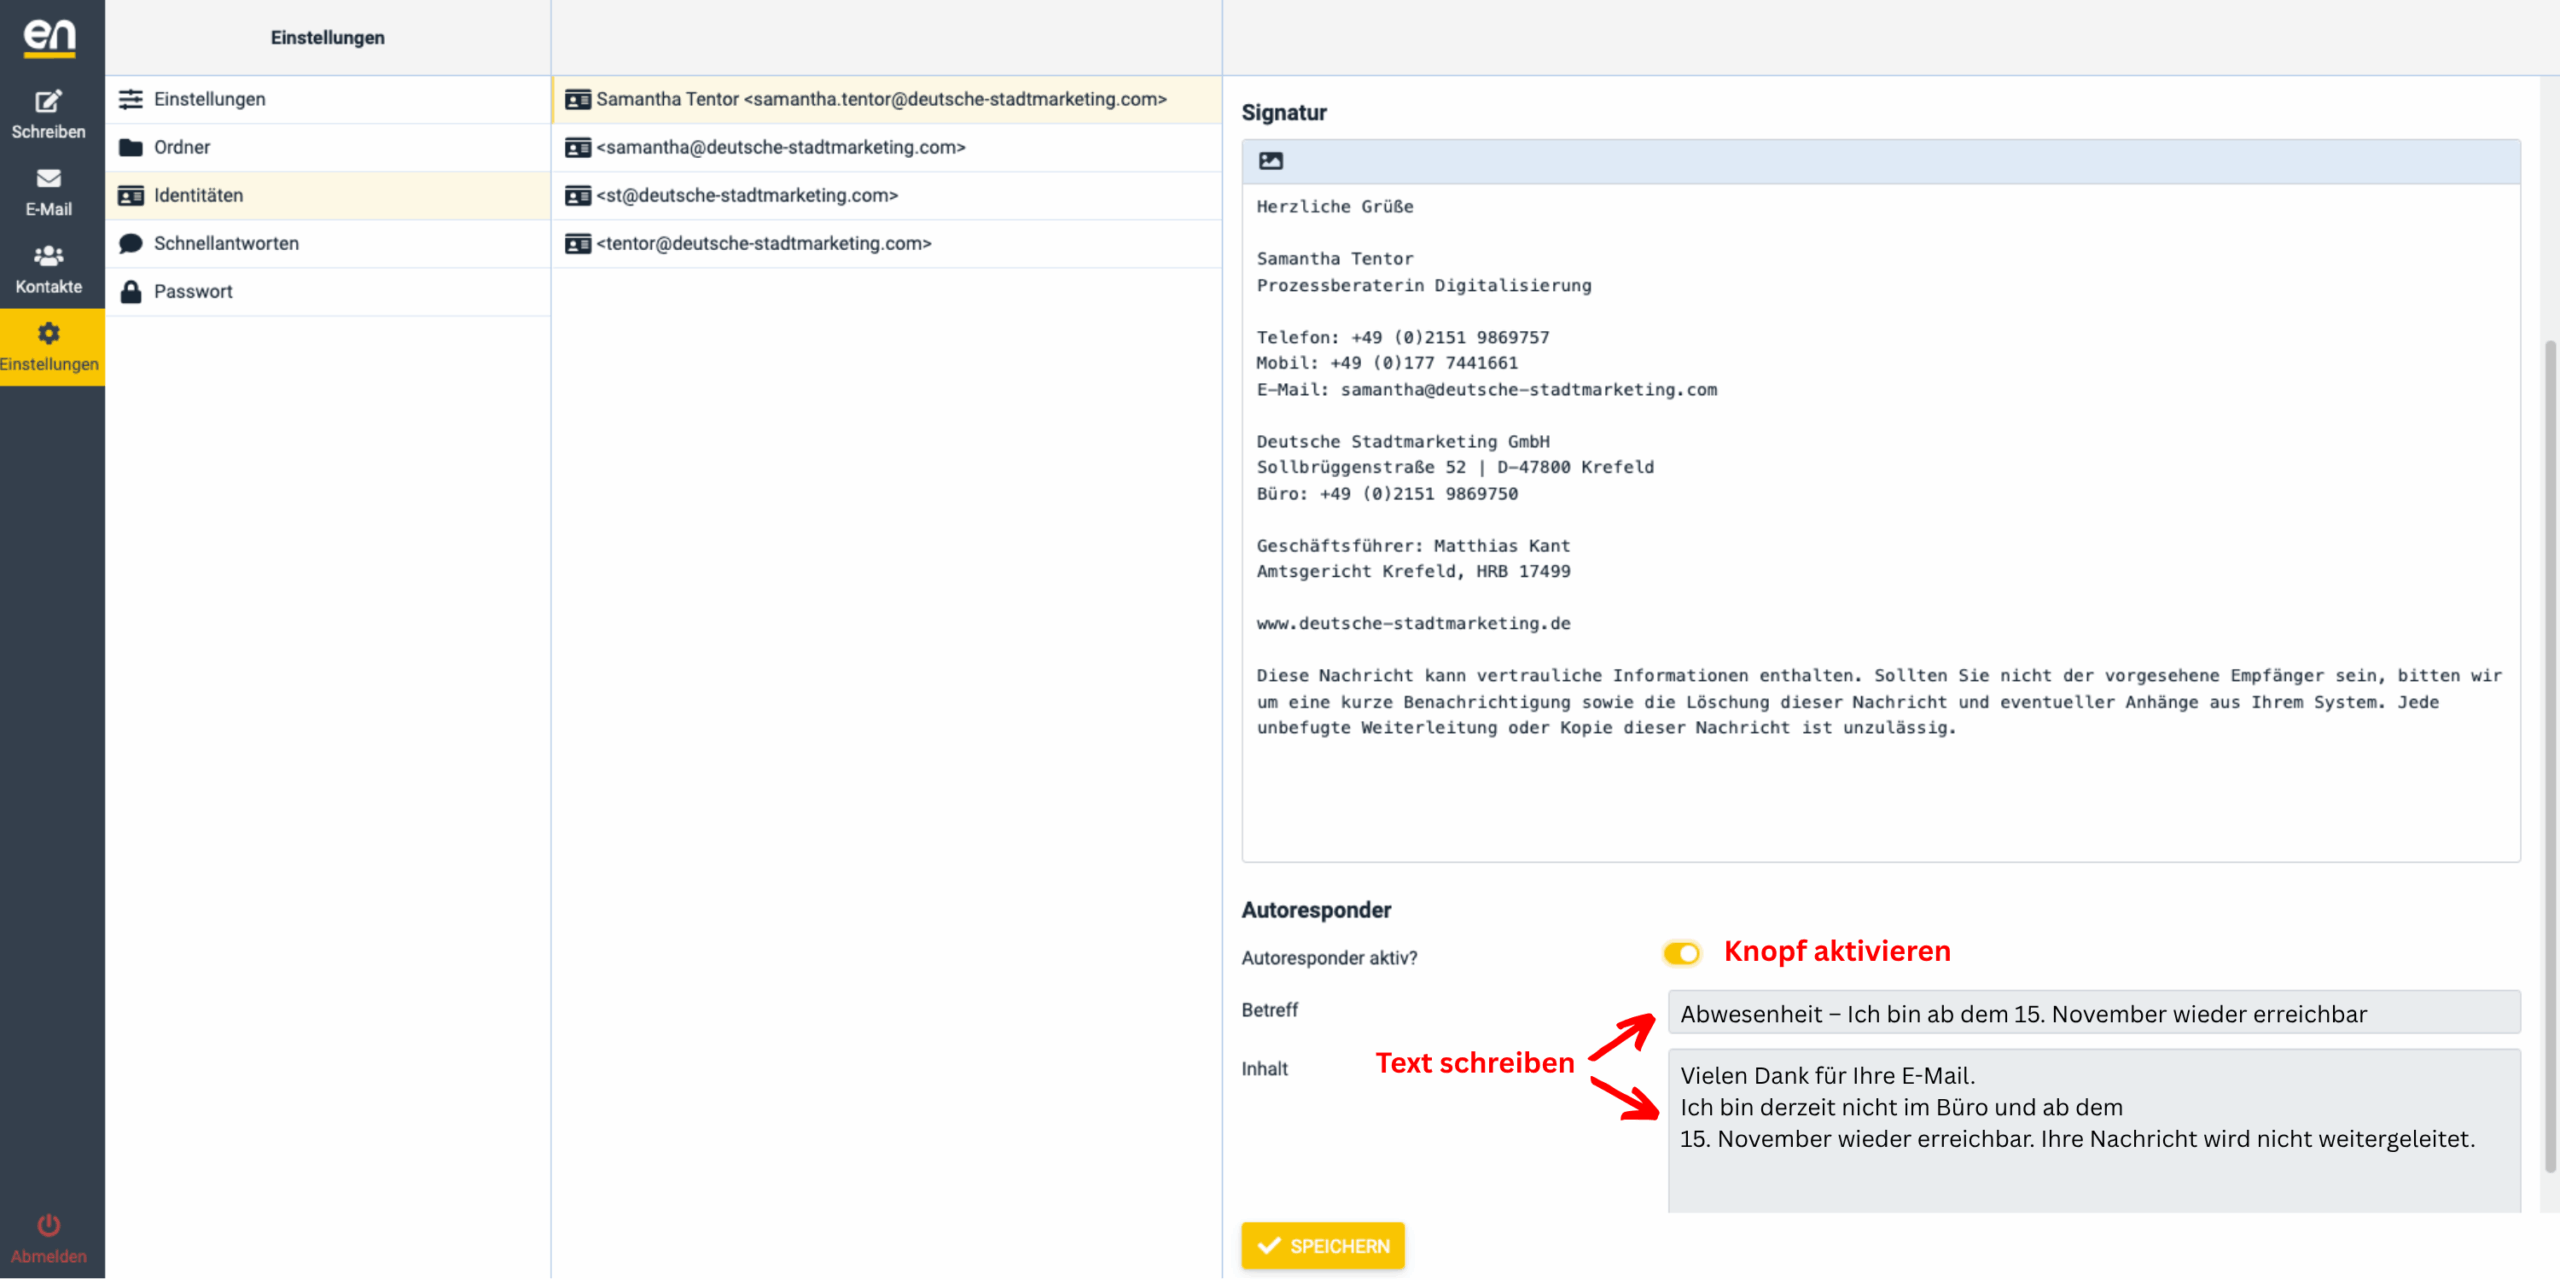Select identity tentor@deutsche-stadtmarketing.com

(x=764, y=243)
